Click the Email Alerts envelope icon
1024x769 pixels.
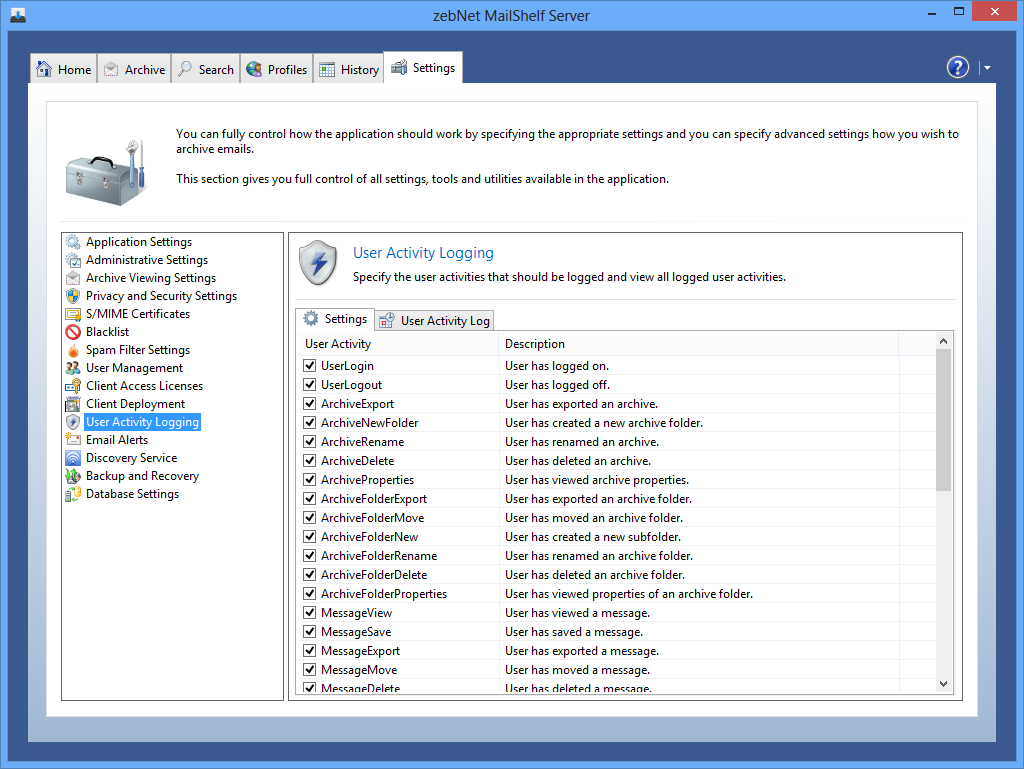click(73, 440)
